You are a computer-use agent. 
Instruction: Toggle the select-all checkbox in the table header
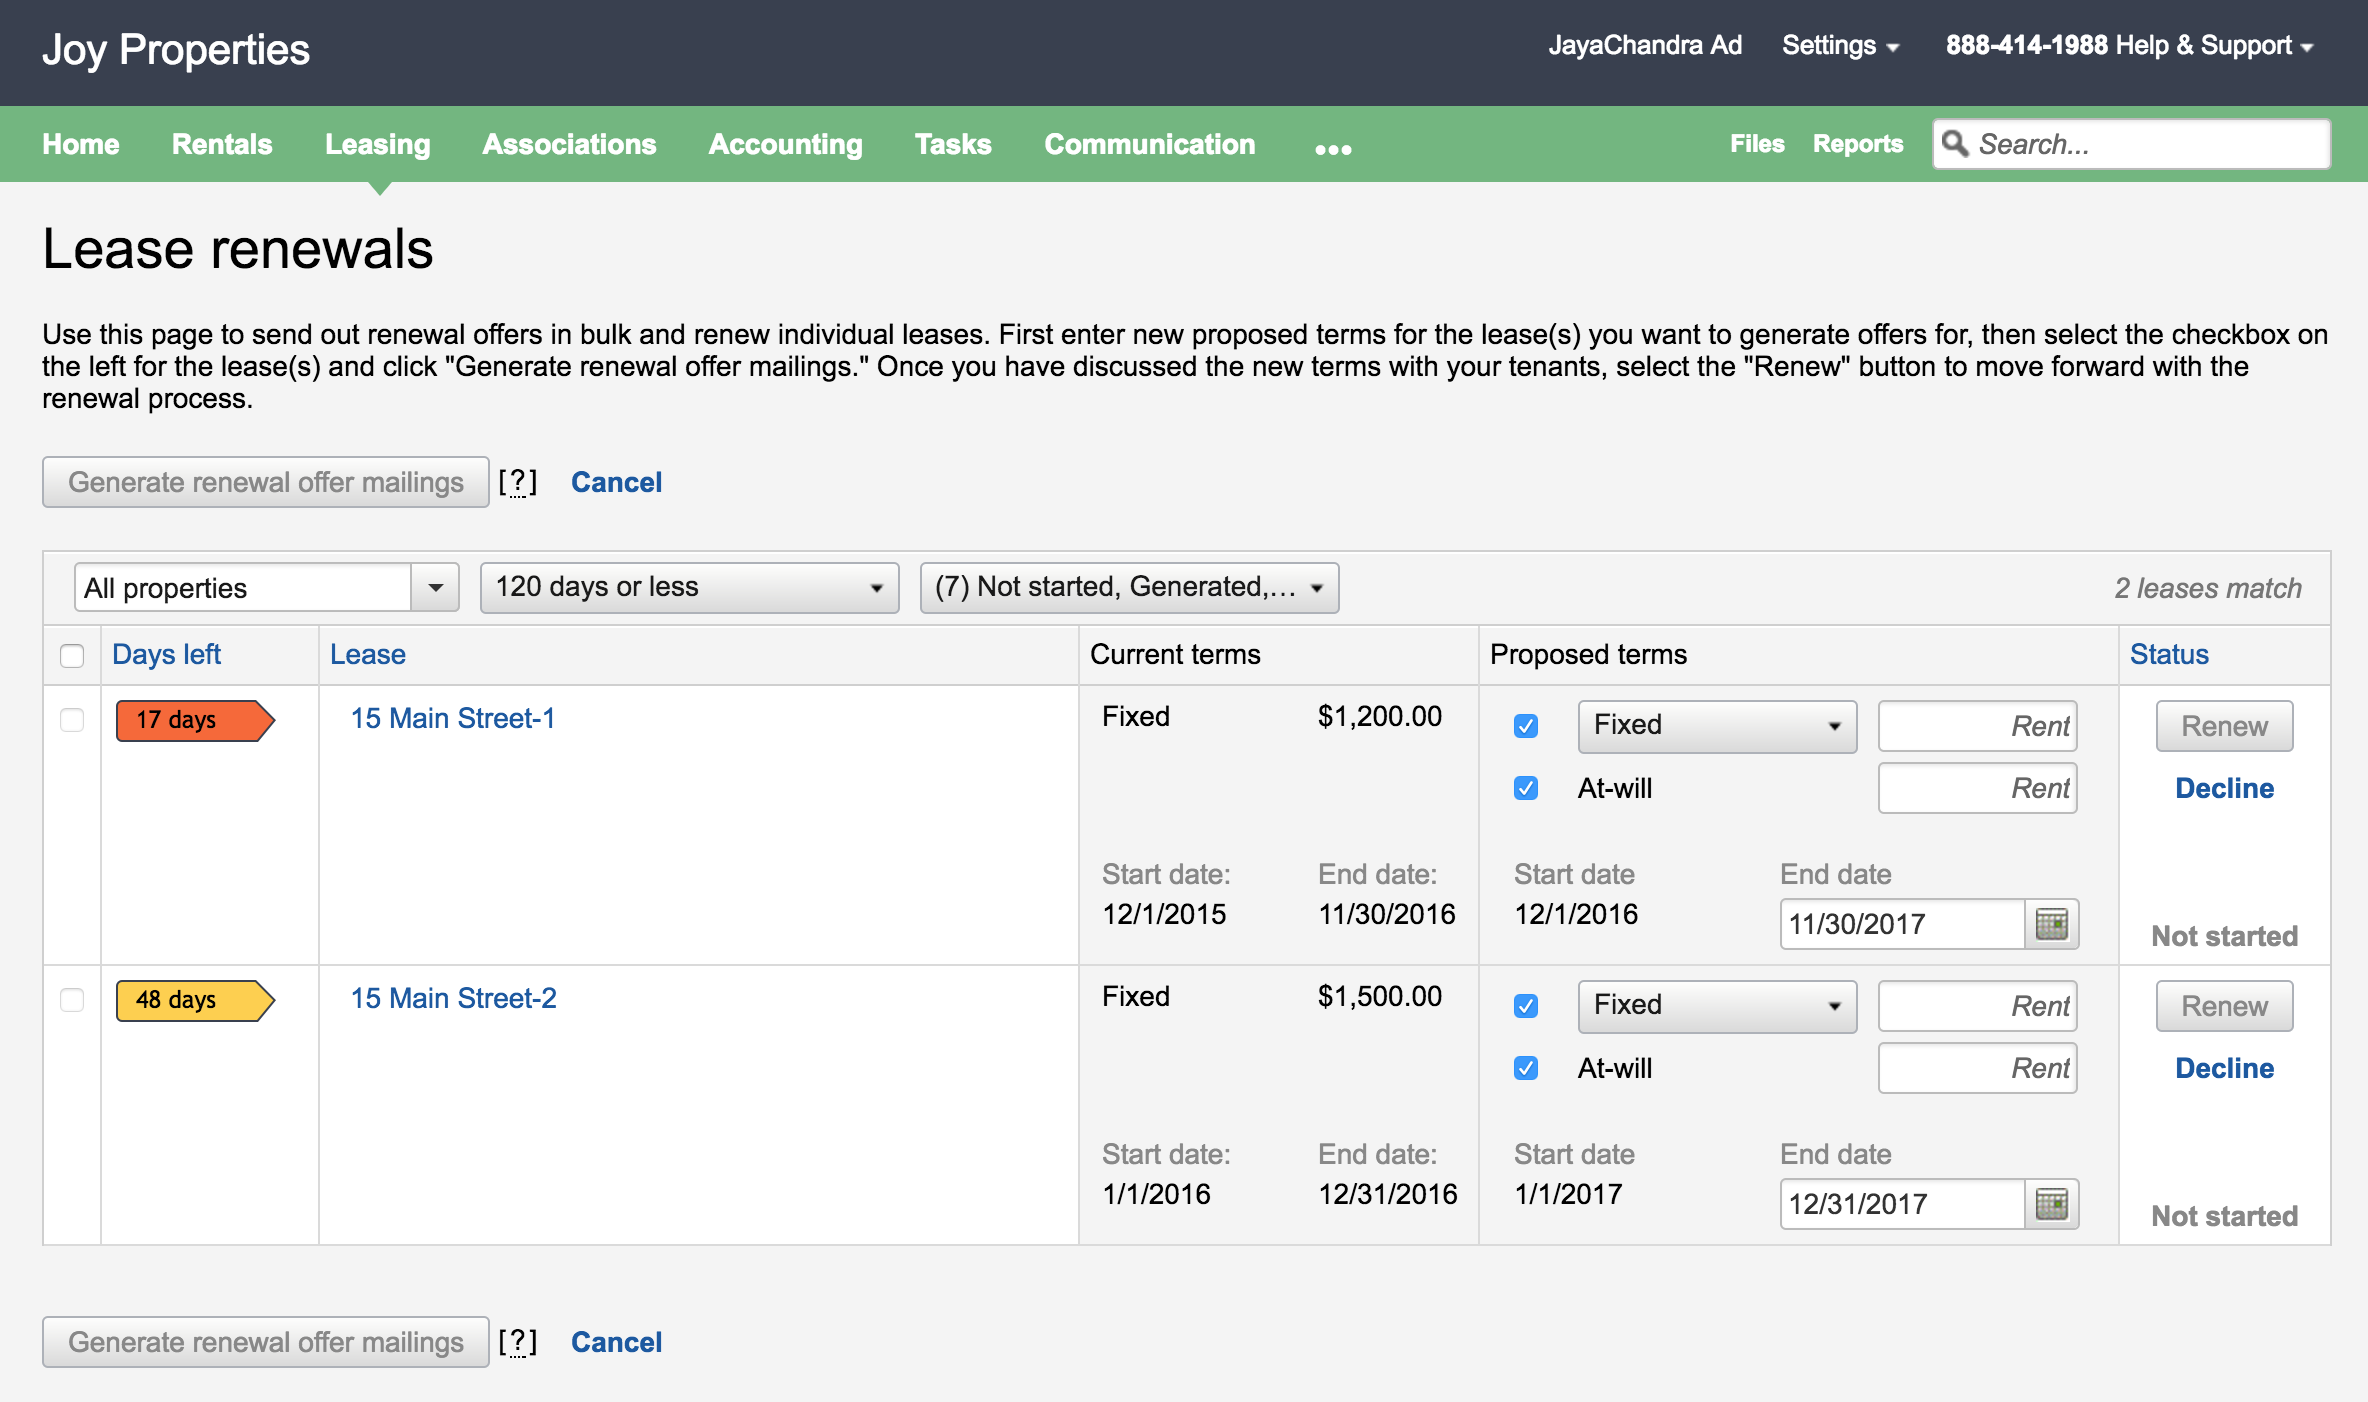click(x=72, y=653)
